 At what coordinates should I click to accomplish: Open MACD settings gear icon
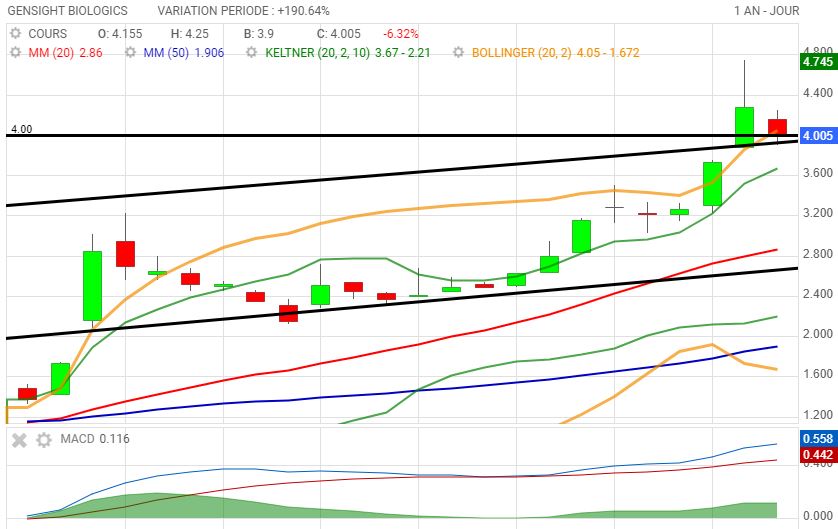[x=44, y=440]
